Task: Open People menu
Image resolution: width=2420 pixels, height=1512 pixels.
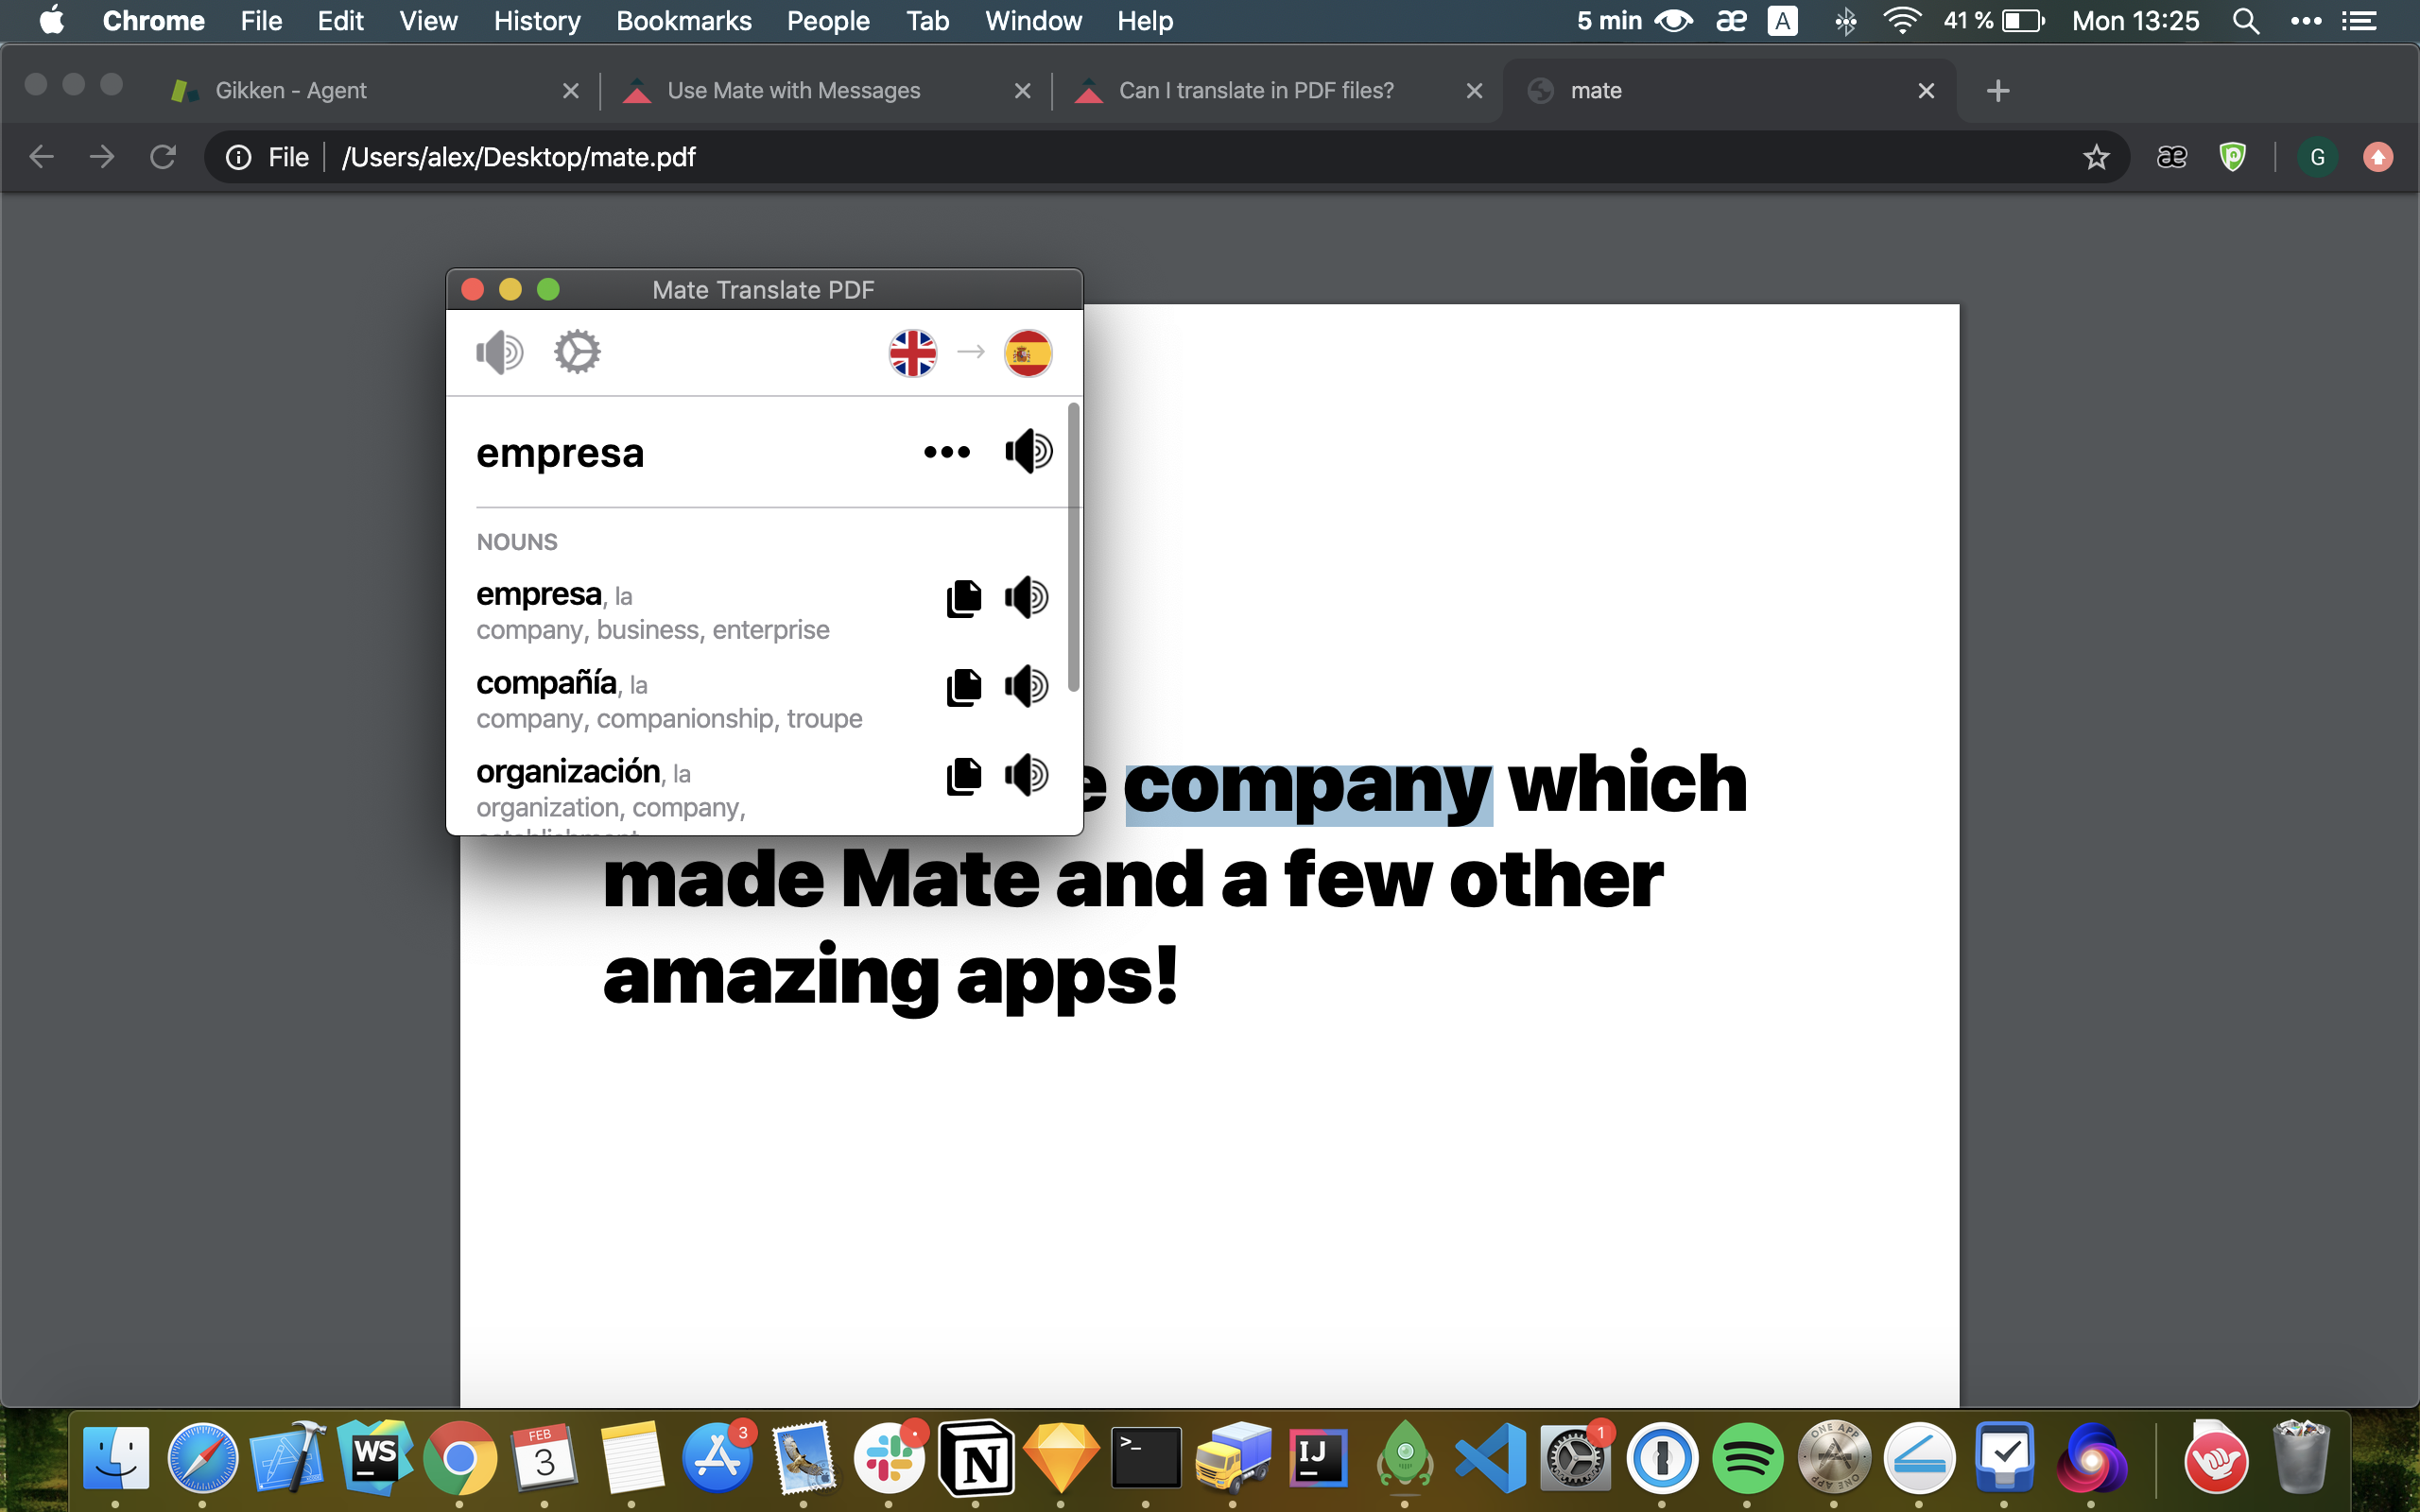Action: point(828,21)
